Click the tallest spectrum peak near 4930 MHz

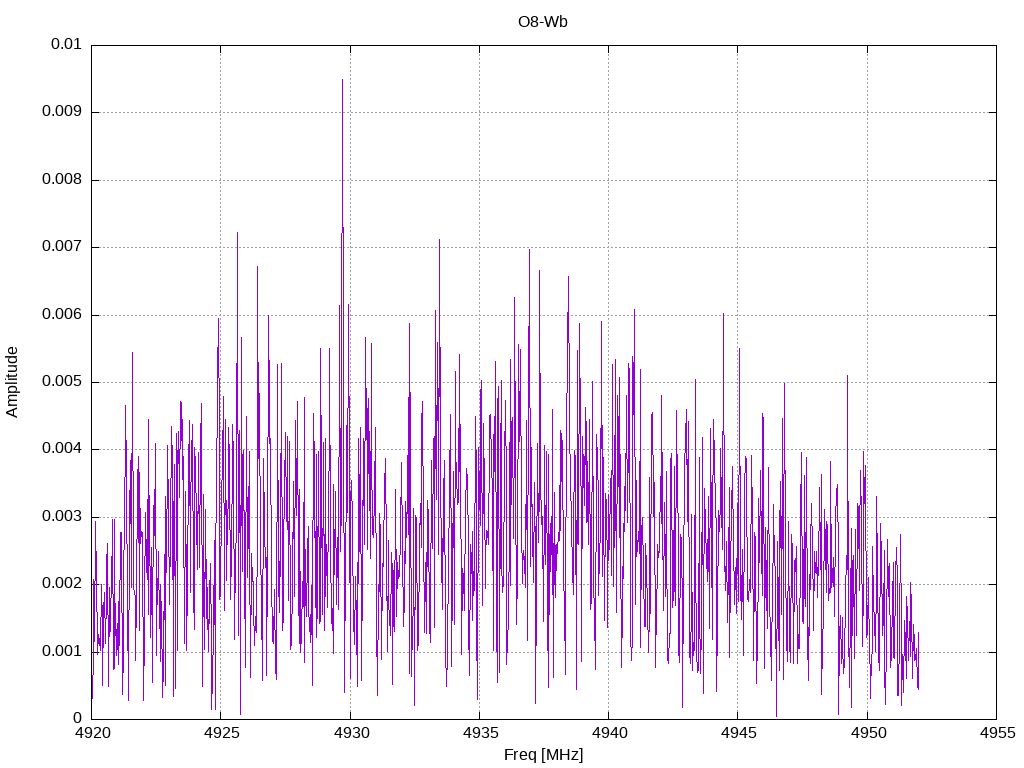(342, 80)
